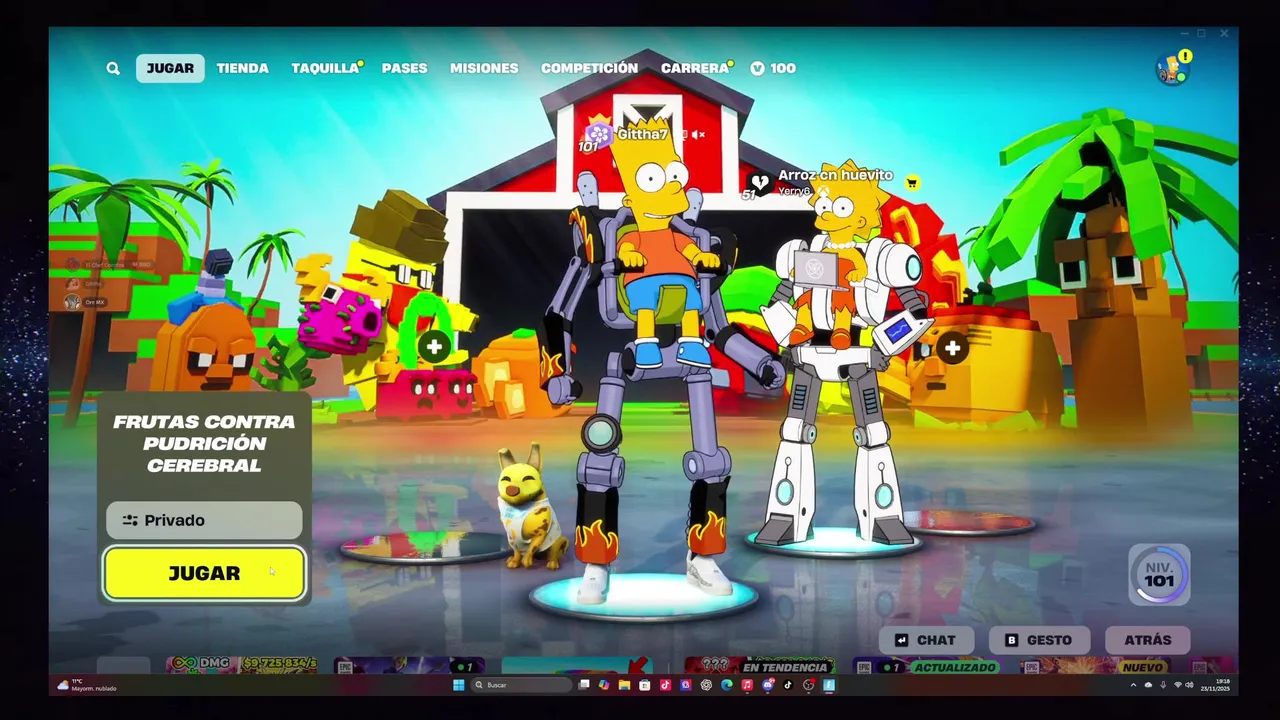The width and height of the screenshot is (1280, 720).
Task: Change the Privado party privacy setting
Action: point(204,520)
